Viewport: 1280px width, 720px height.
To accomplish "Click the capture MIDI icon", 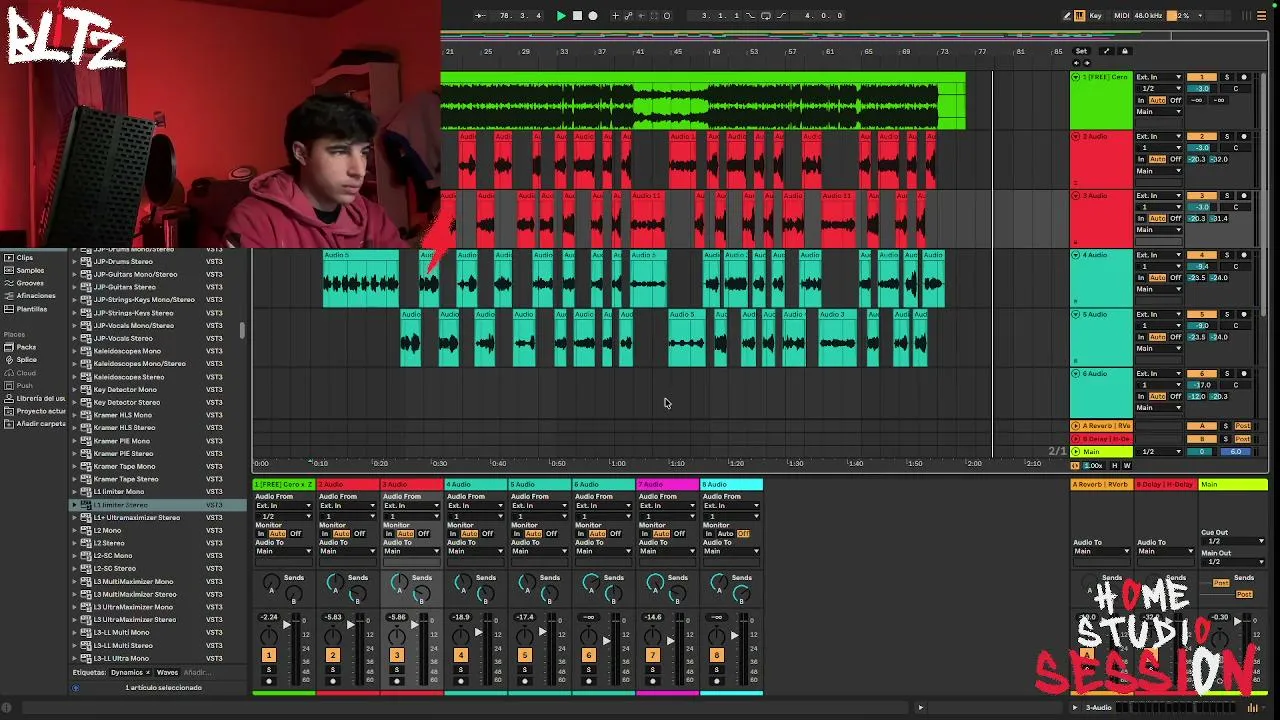I will tap(654, 16).
